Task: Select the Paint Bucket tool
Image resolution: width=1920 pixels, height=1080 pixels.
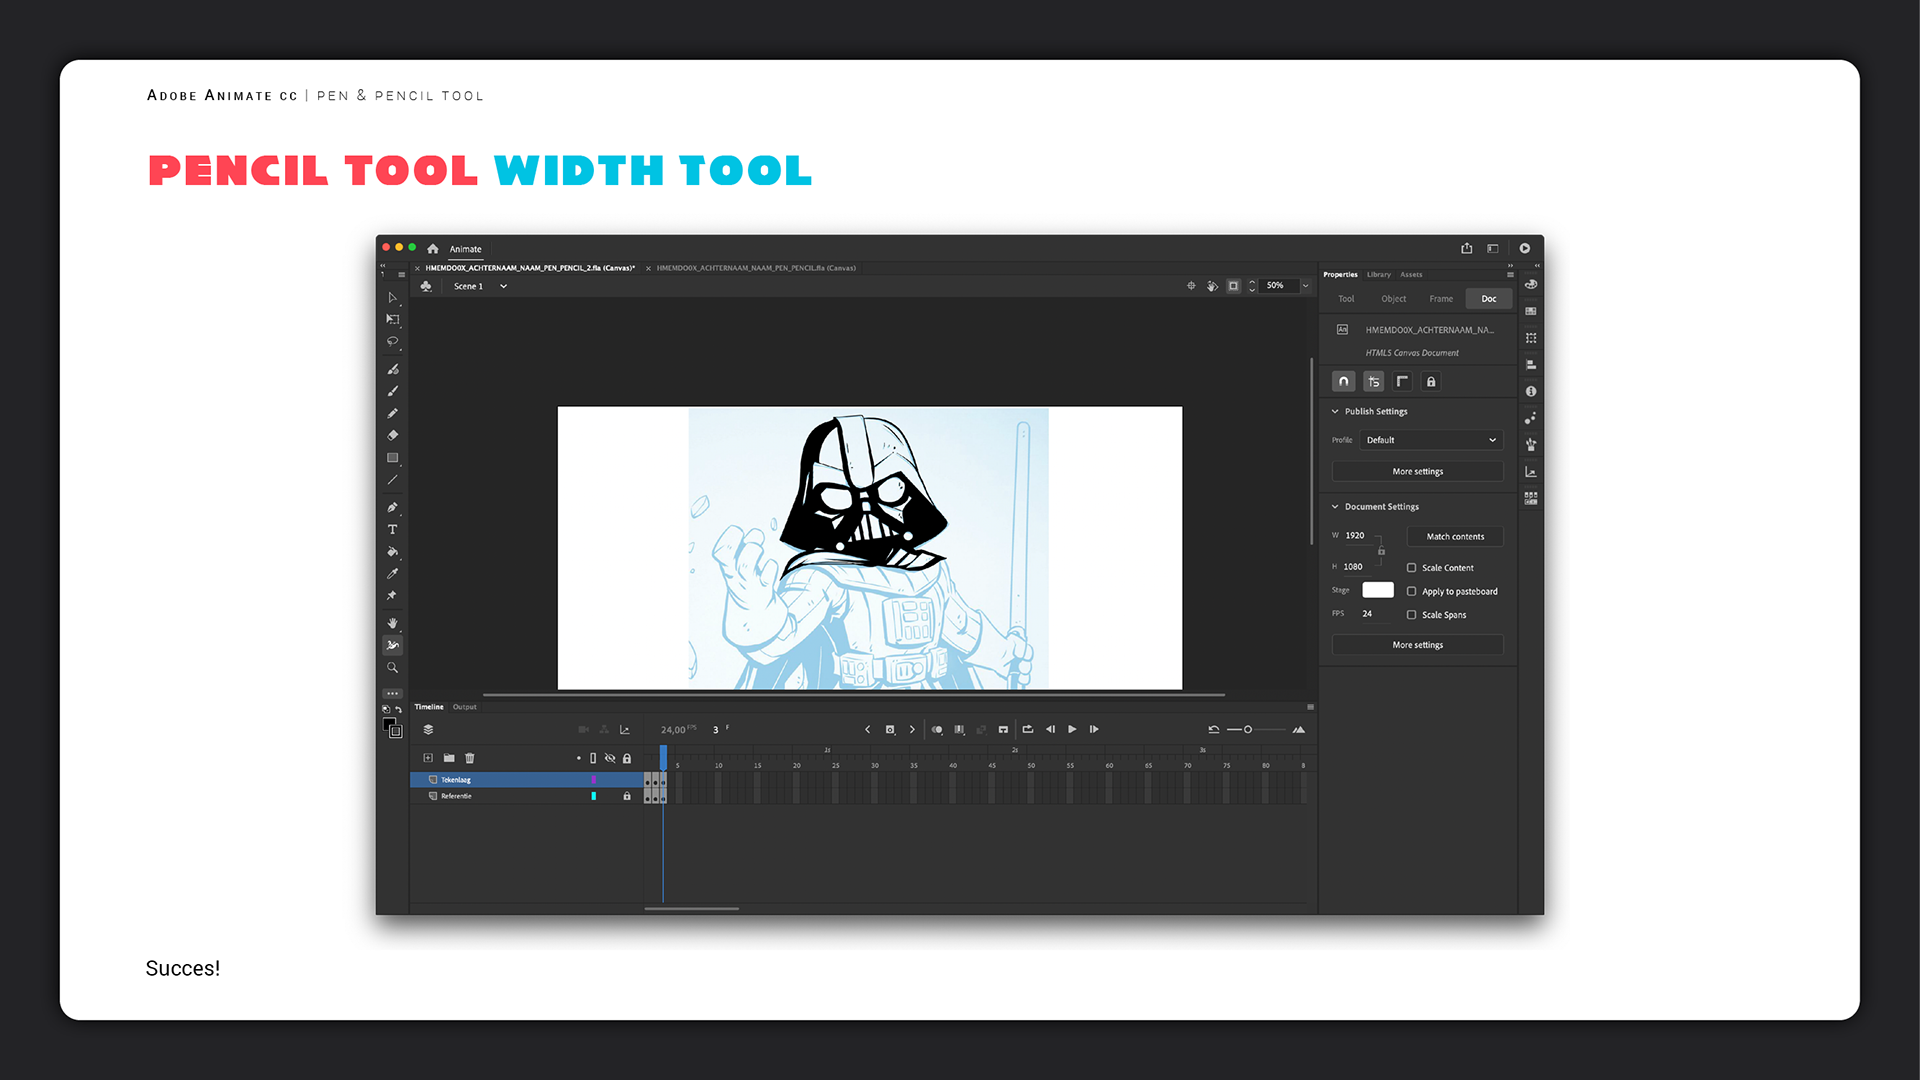Action: (x=392, y=551)
